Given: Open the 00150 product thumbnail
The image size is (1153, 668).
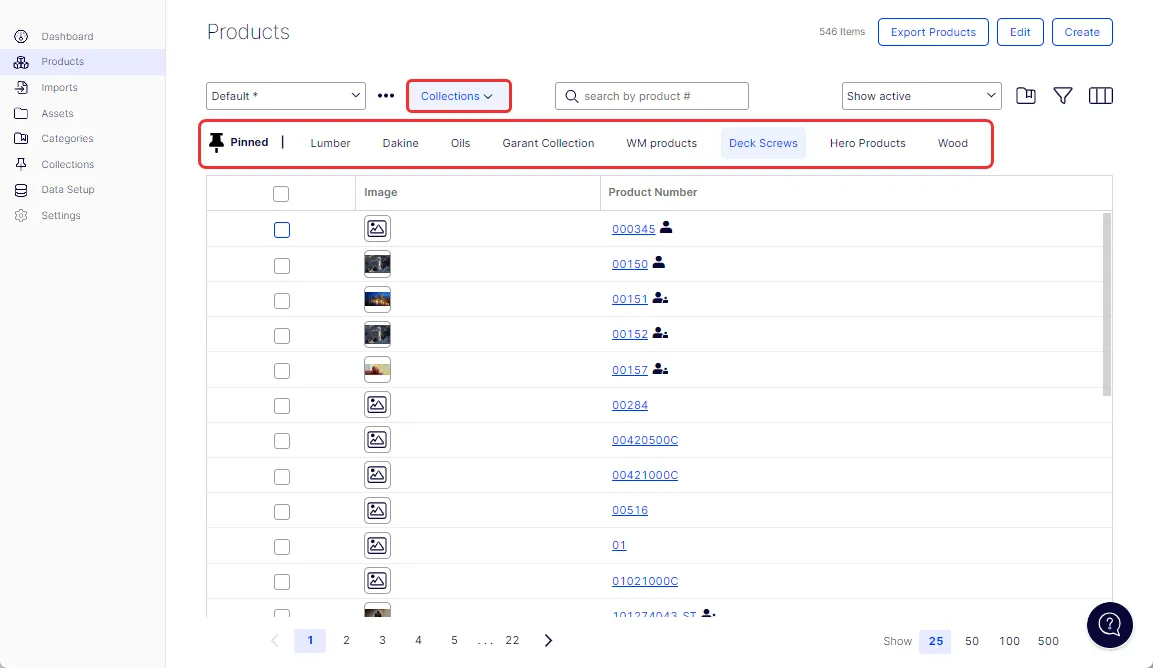Looking at the screenshot, I should (377, 264).
